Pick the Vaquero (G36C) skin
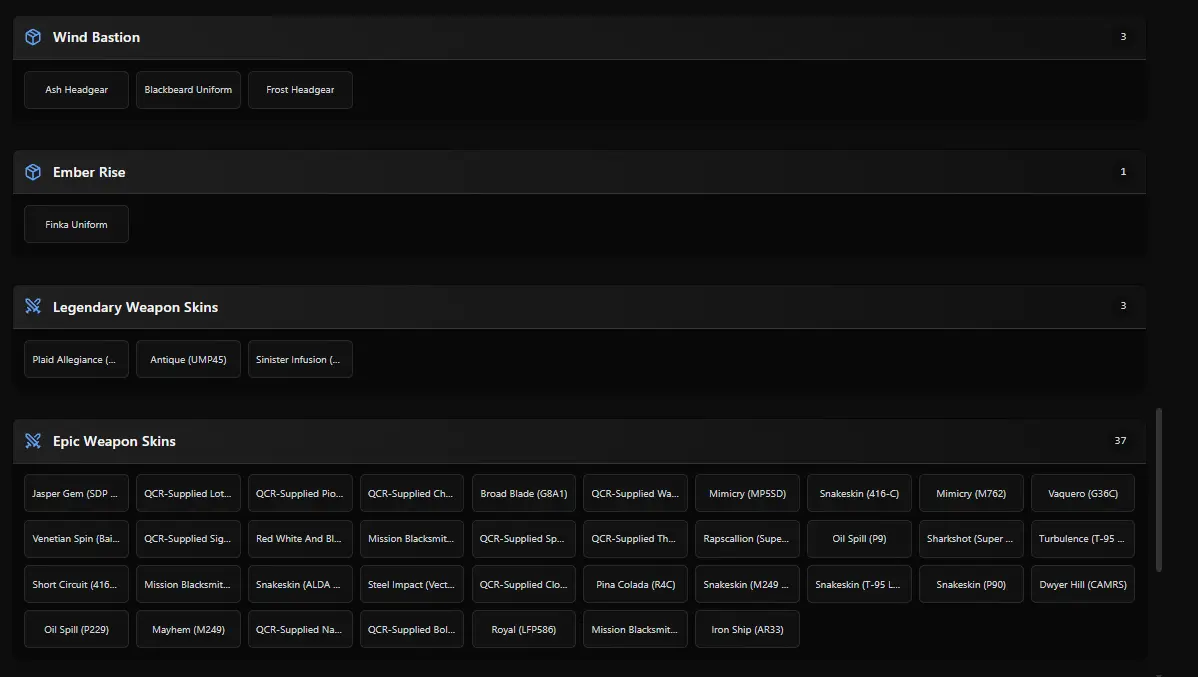 1082,494
